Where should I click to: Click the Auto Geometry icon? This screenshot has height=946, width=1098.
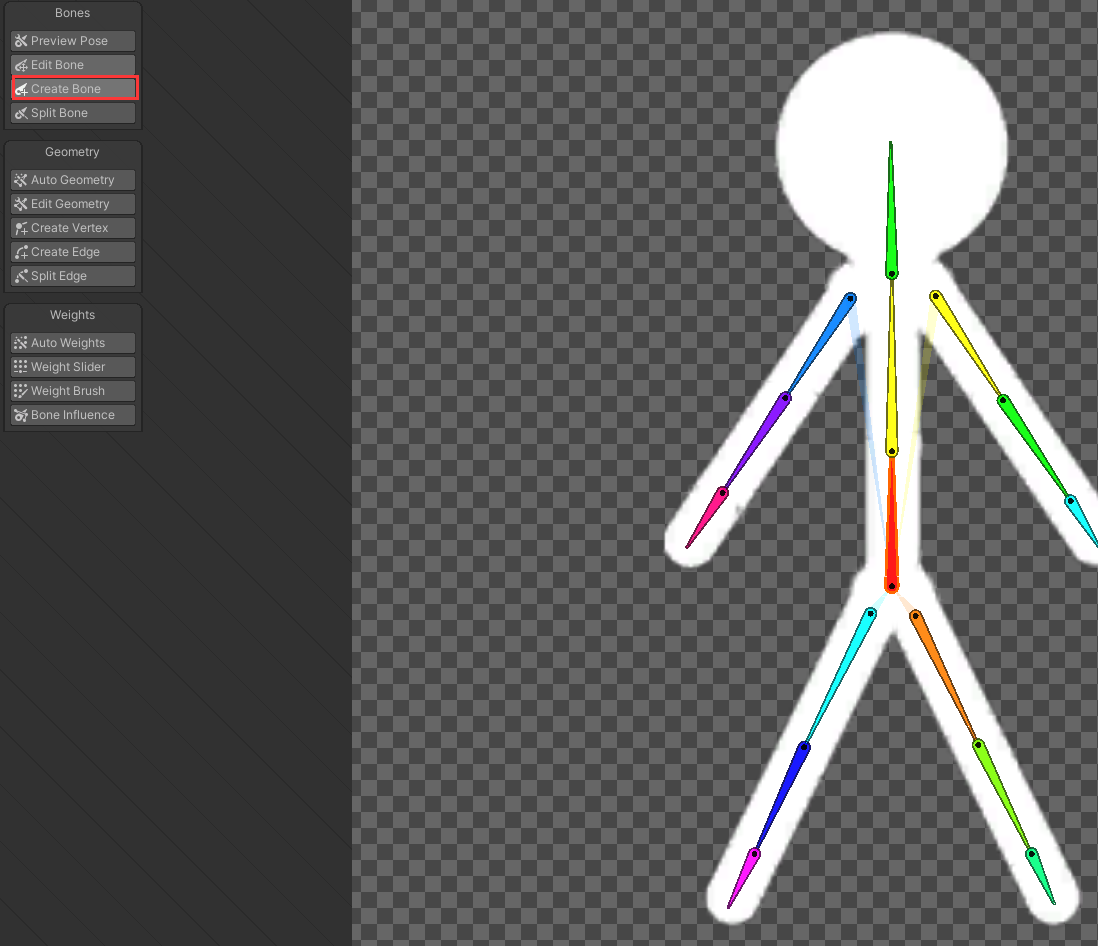pos(21,179)
